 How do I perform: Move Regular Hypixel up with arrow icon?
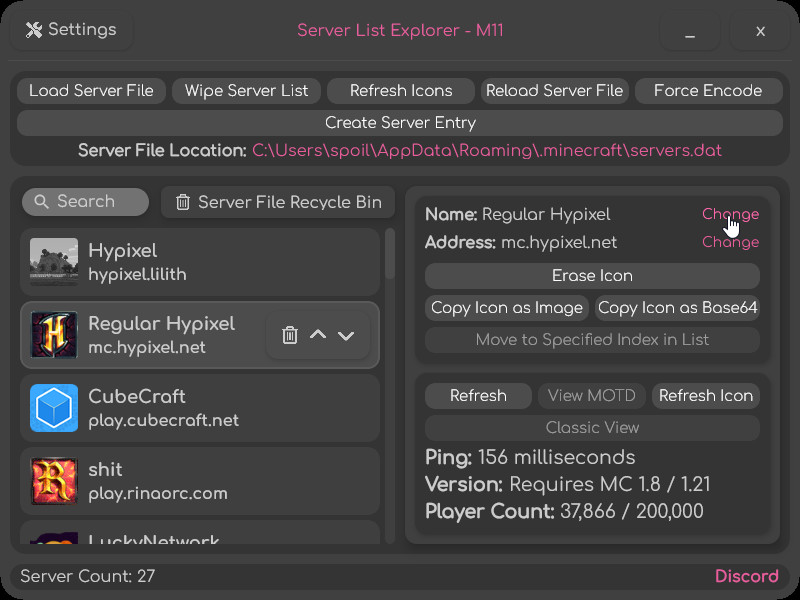point(318,335)
